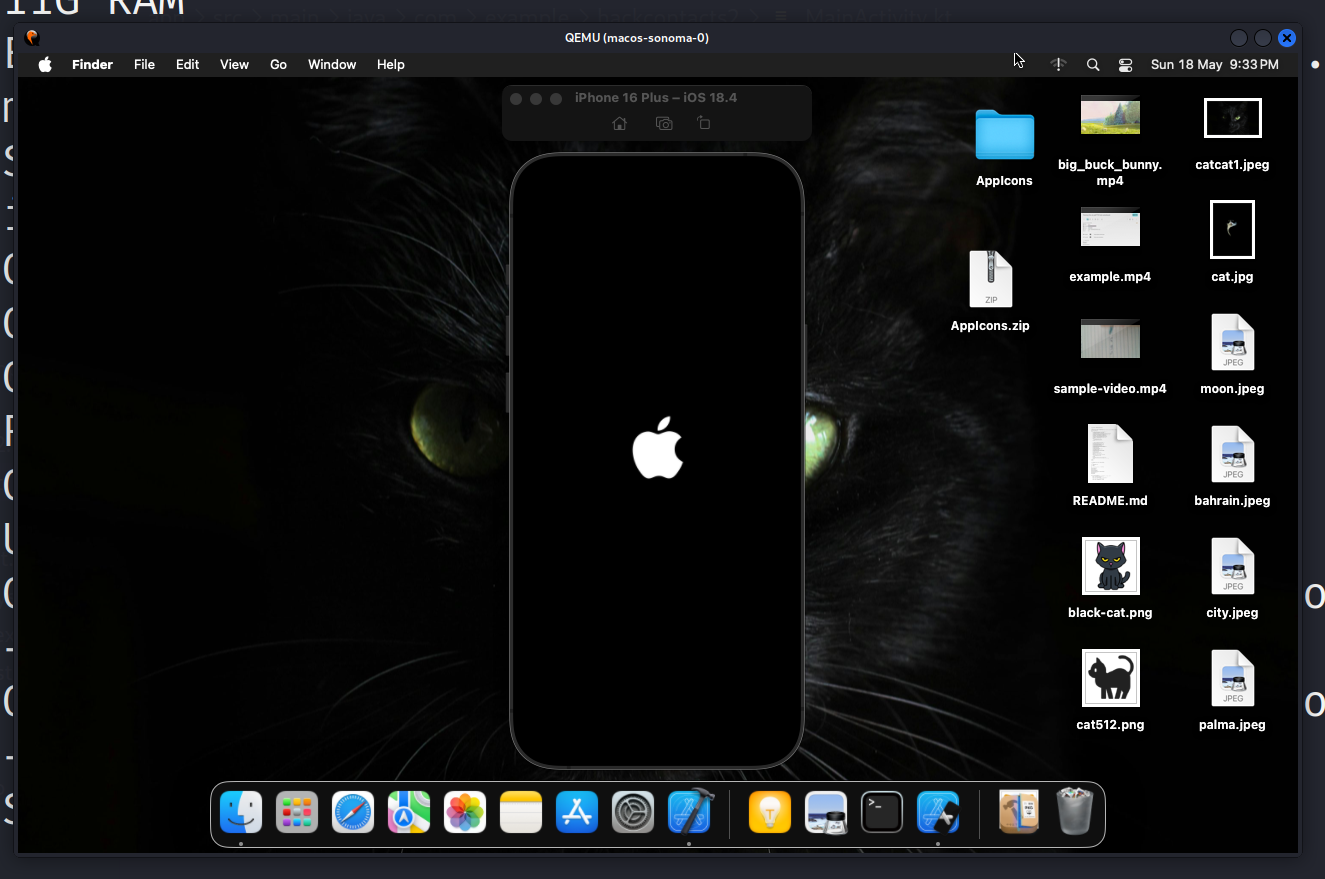Open Notes from the Dock
The image size is (1325, 879).
[x=521, y=812]
